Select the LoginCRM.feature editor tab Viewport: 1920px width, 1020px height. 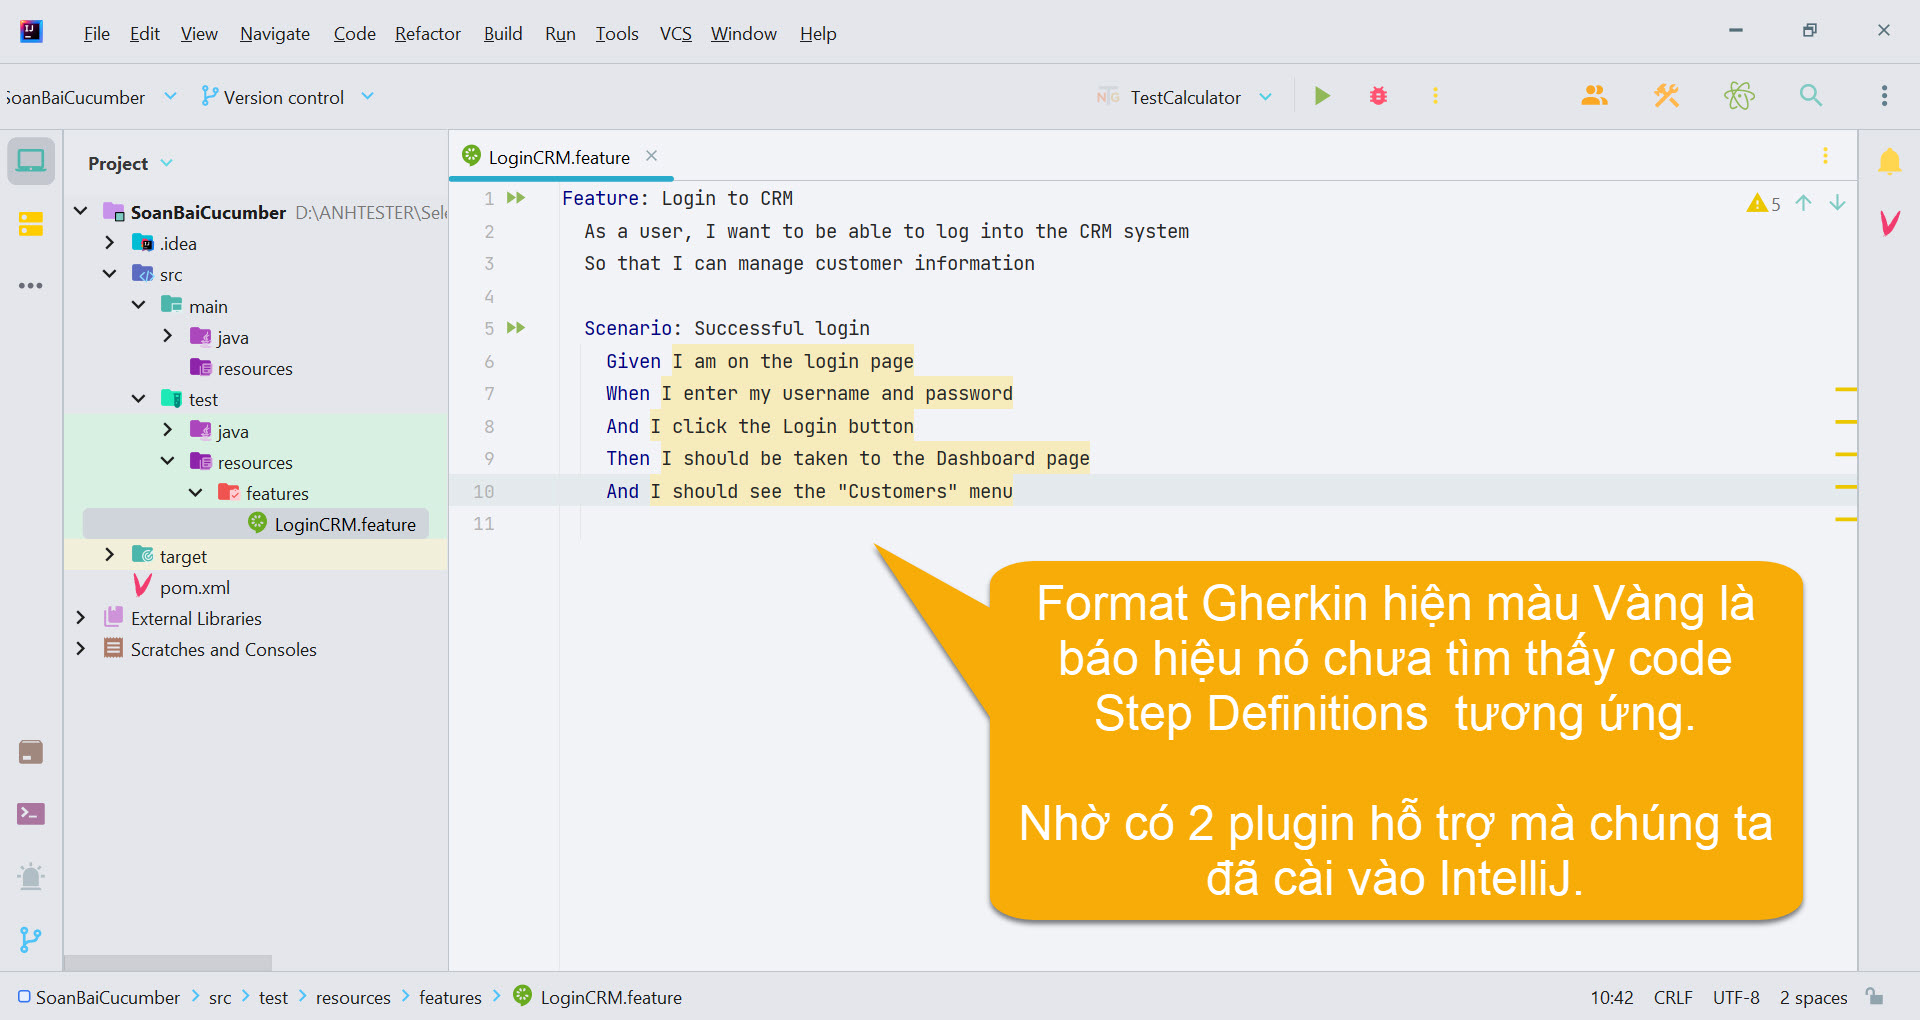point(559,157)
